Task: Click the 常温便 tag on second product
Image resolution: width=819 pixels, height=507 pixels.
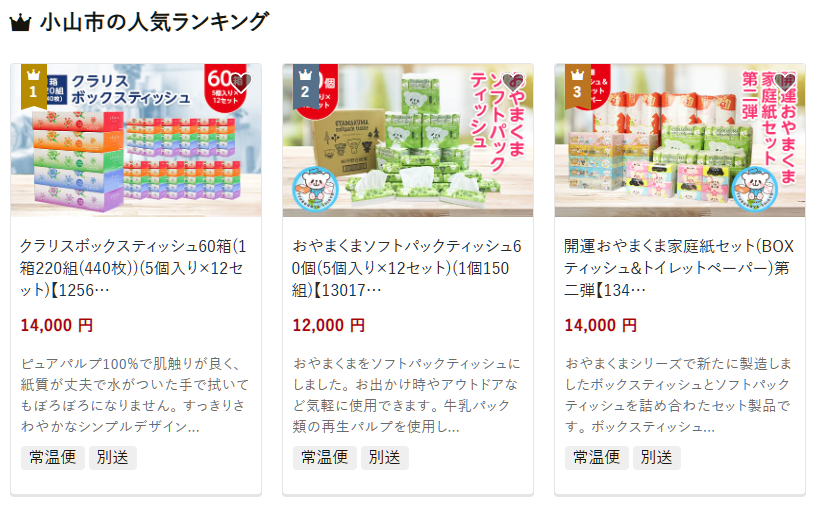Action: coord(325,458)
